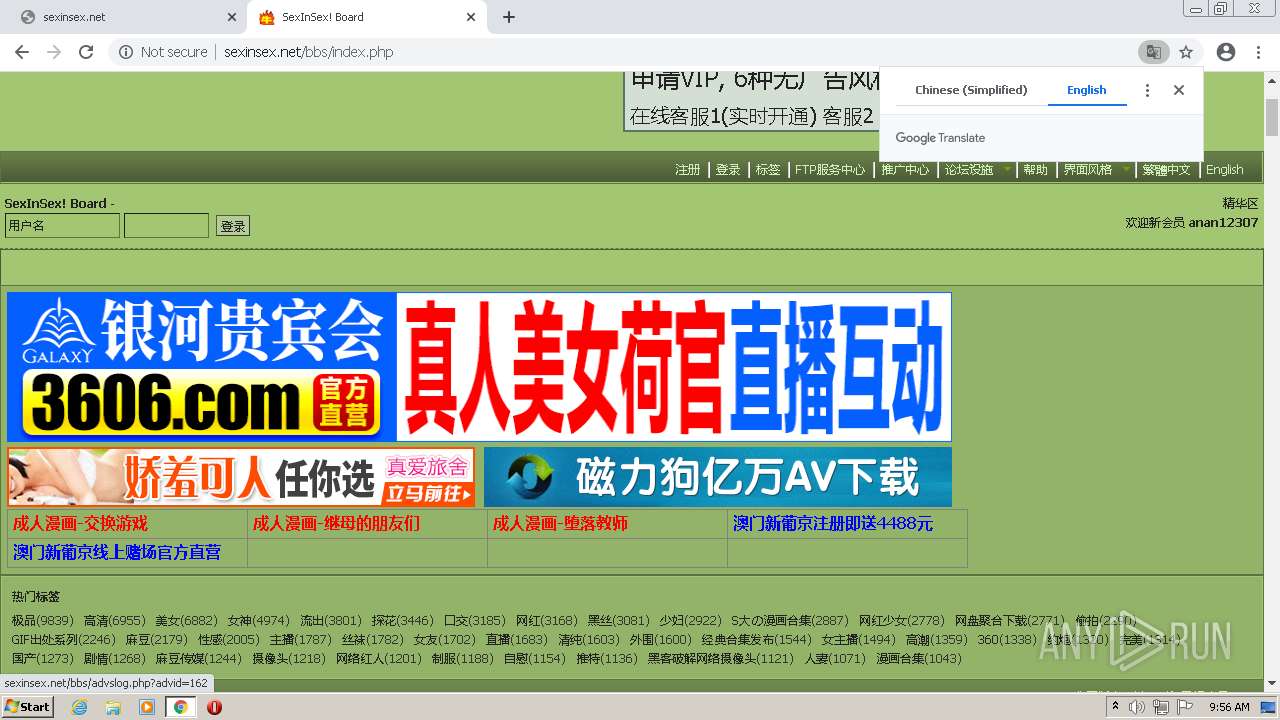This screenshot has height=720, width=1280.
Task: Select the 极品(9839) tag
Action: 42,621
